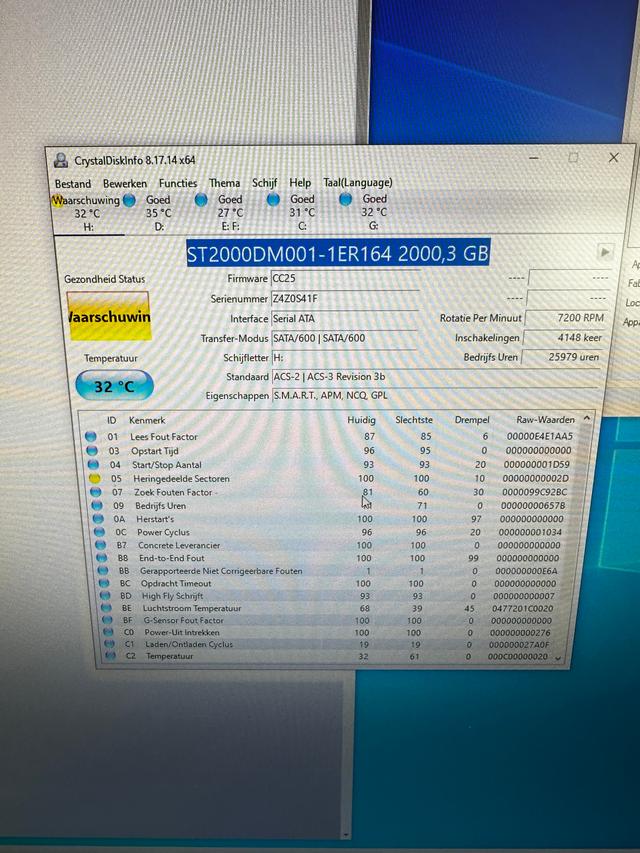
Task: Click the blue status dot for Lees Fout Factor
Action: tap(91, 437)
